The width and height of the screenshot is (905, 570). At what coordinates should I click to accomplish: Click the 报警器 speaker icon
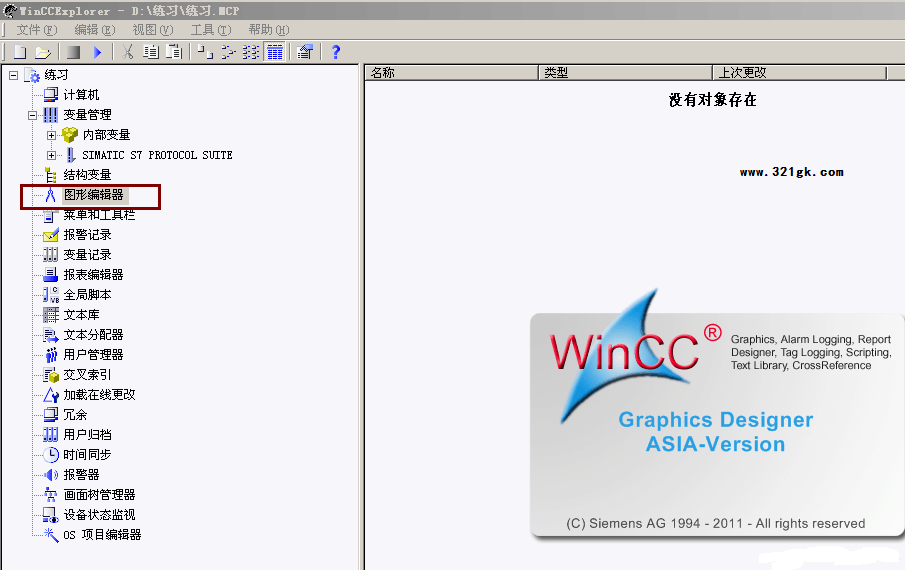pos(51,475)
